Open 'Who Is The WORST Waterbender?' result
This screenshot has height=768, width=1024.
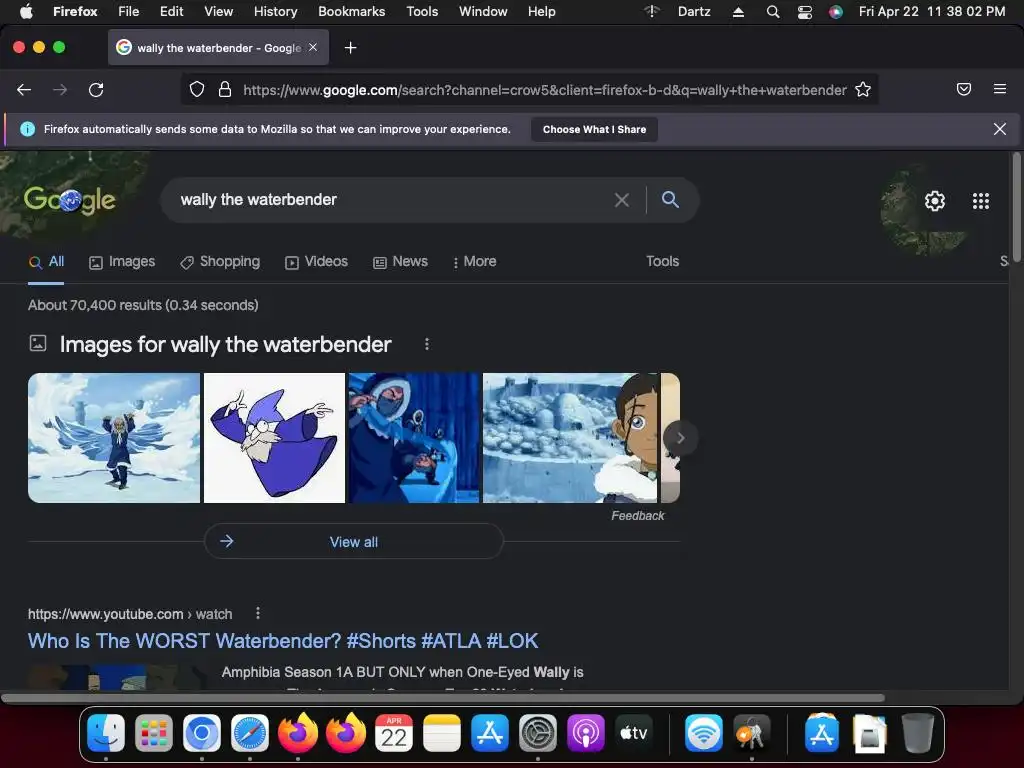(283, 641)
